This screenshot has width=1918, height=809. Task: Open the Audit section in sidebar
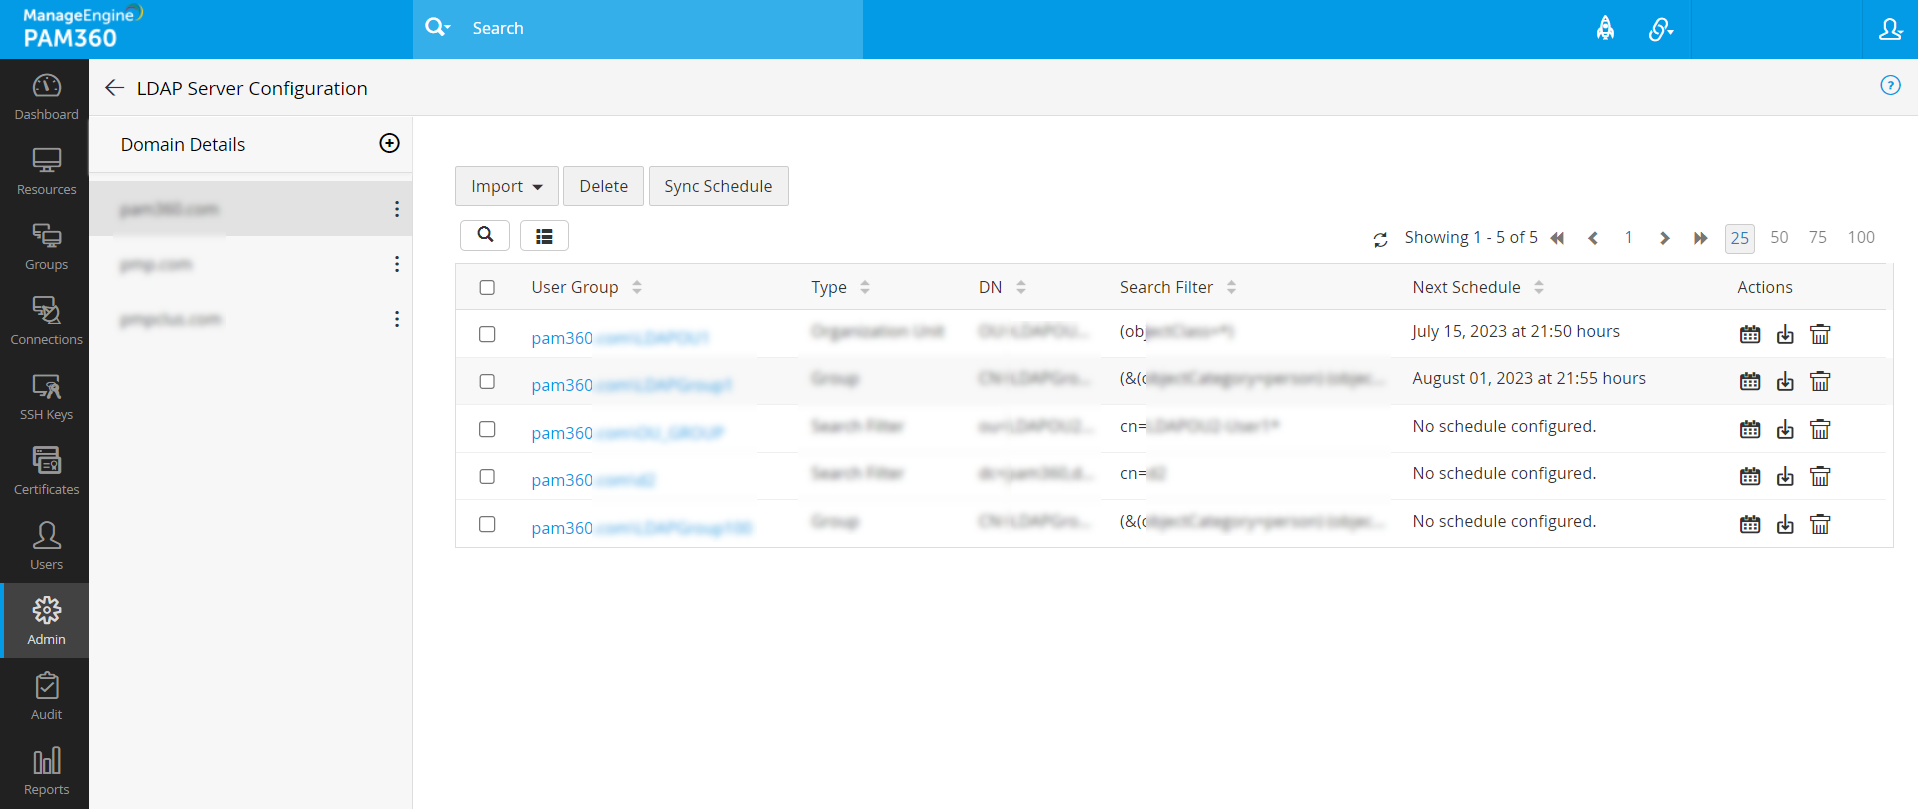(x=46, y=696)
